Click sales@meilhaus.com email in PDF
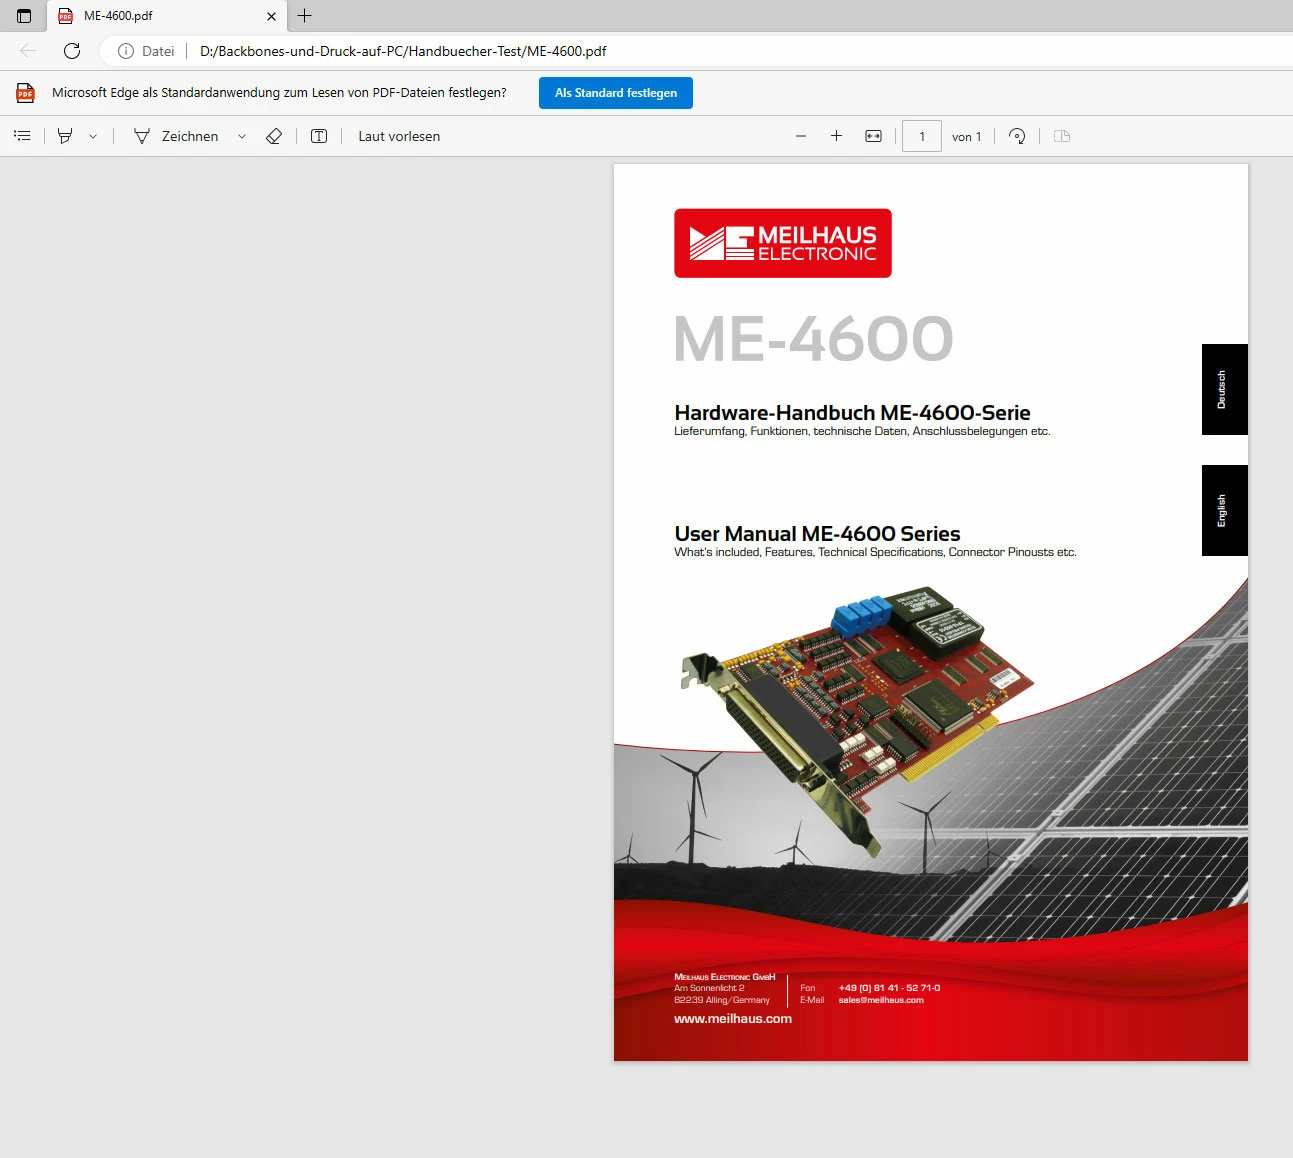Viewport: 1293px width, 1158px height. [x=881, y=1000]
